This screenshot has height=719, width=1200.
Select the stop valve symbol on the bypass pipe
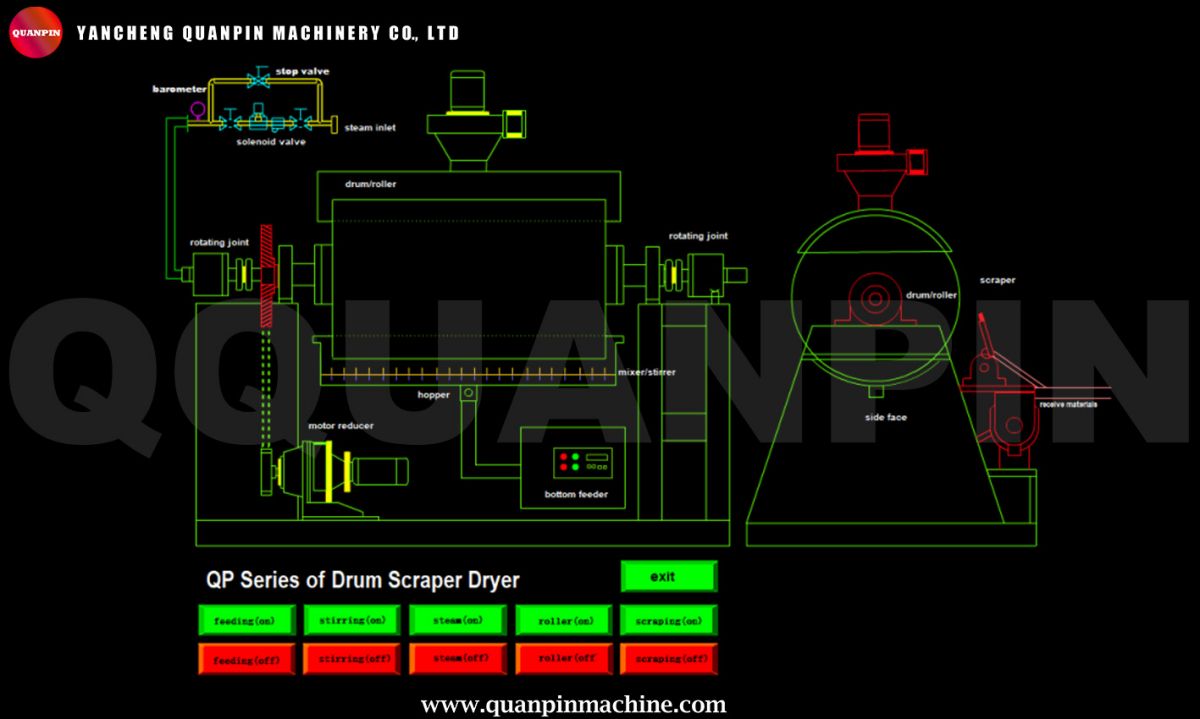(260, 76)
